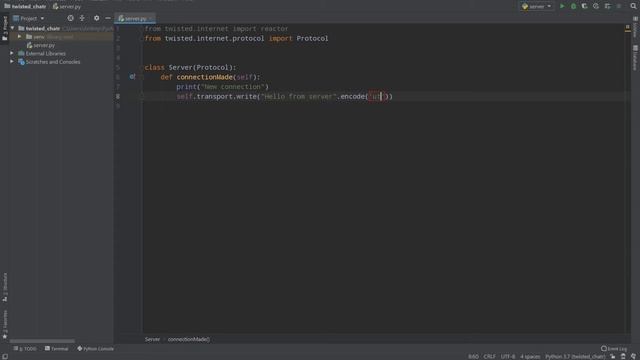640x360 pixels.
Task: Close the server.py editor tab
Action: 151,18
